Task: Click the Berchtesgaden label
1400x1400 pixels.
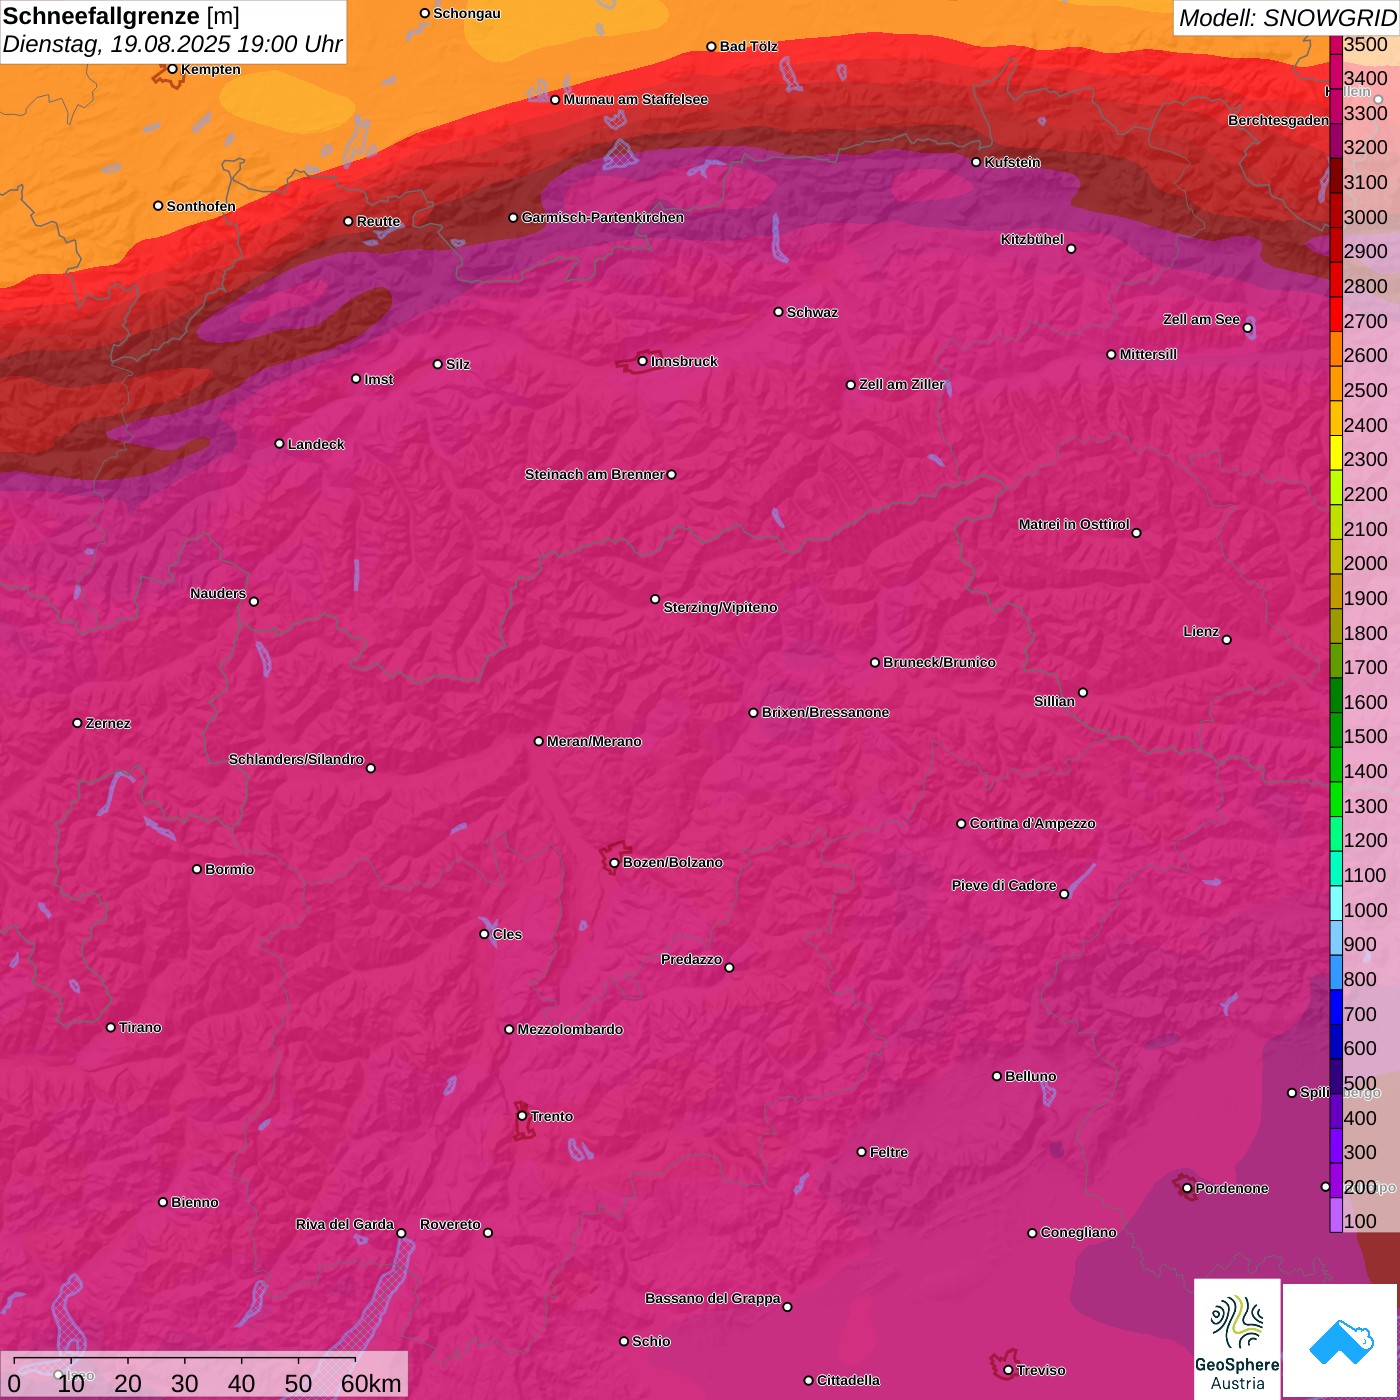Action: [x=1278, y=120]
